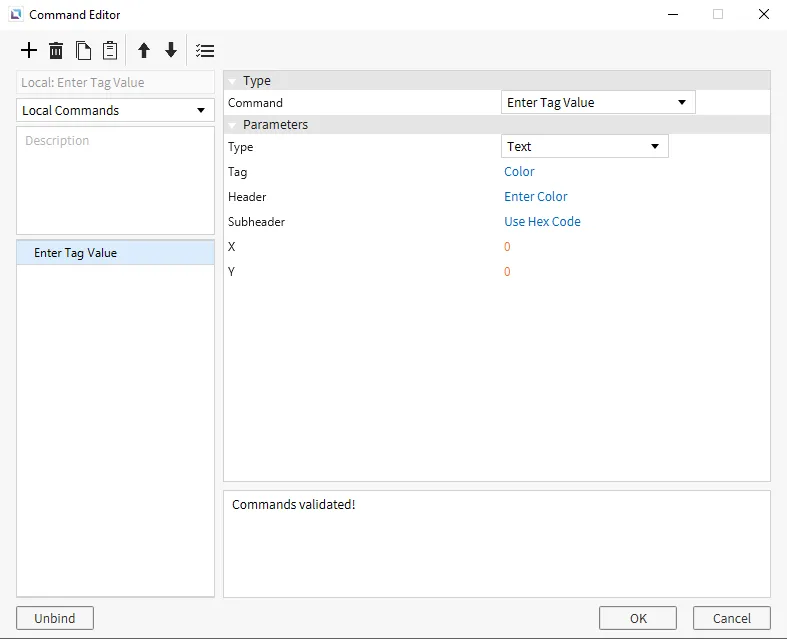Move command up with up arrow

[x=144, y=51]
